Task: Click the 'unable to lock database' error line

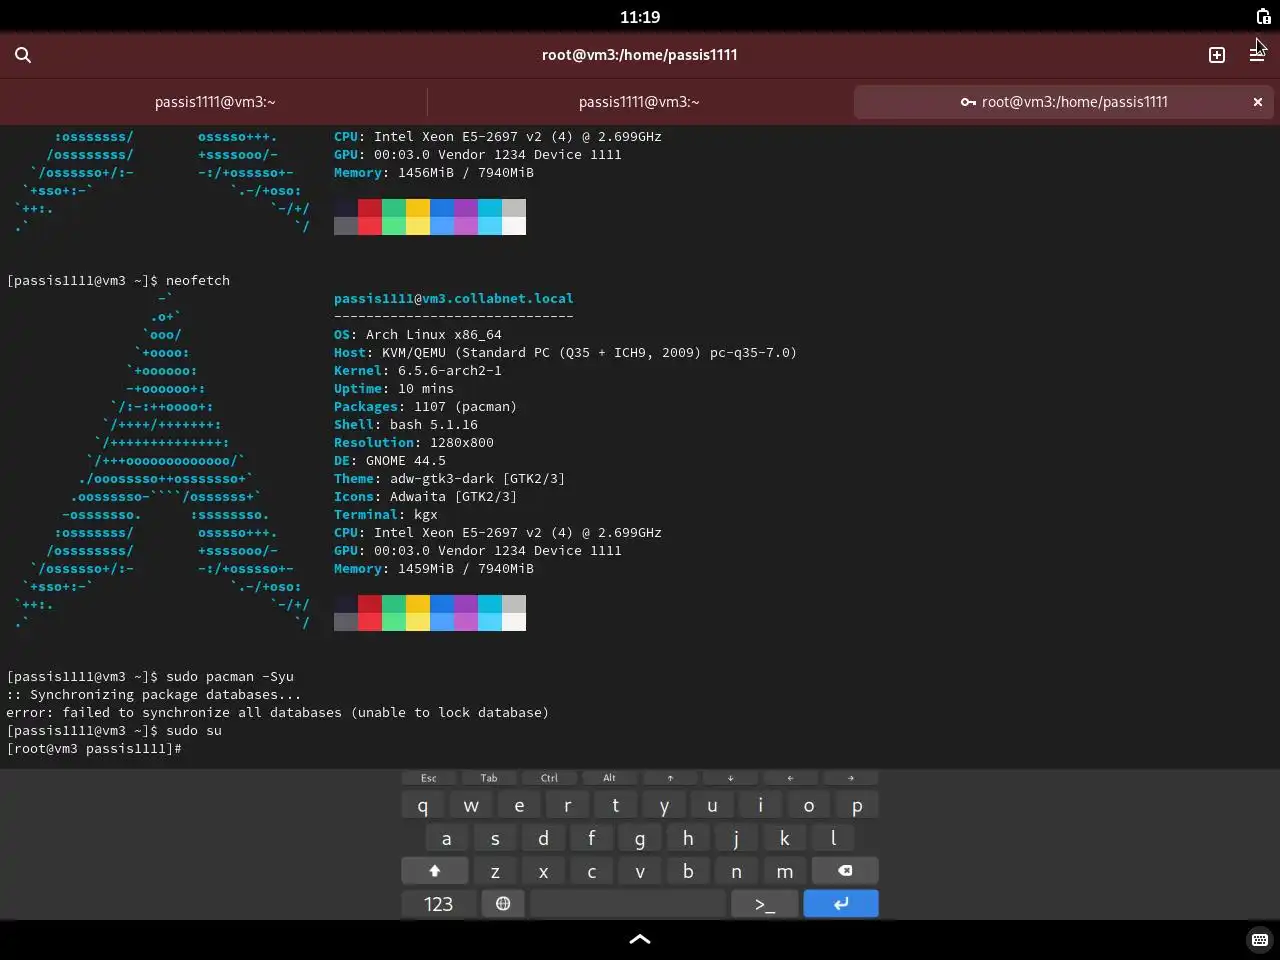Action: coord(277,713)
